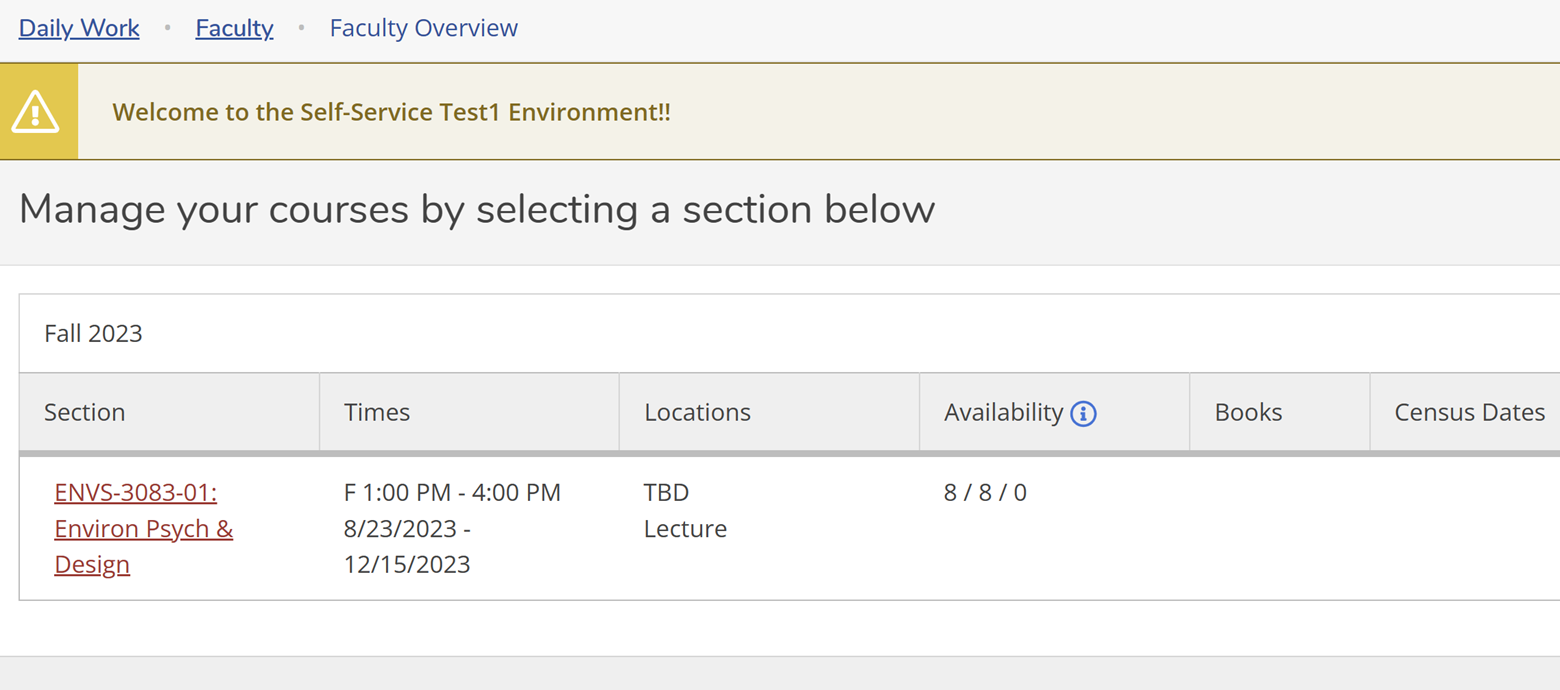The width and height of the screenshot is (1560, 690).
Task: Click the Availability column header label
Action: 1003,412
